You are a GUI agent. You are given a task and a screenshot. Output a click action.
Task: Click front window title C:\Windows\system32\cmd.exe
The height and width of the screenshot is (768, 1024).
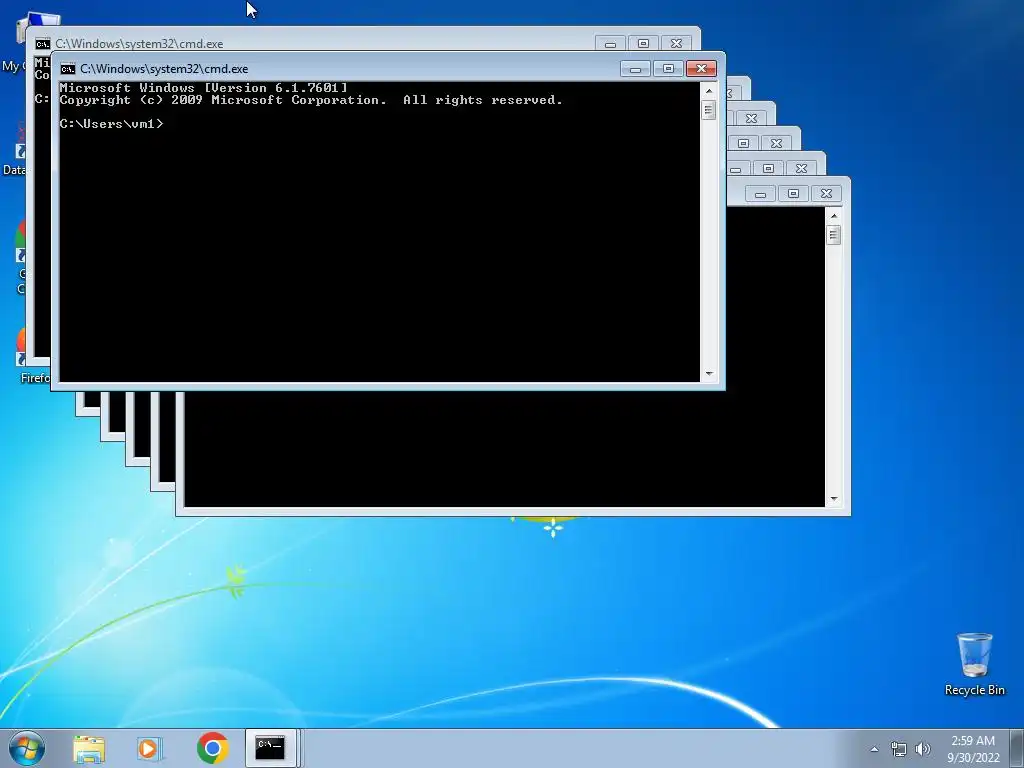coord(164,69)
